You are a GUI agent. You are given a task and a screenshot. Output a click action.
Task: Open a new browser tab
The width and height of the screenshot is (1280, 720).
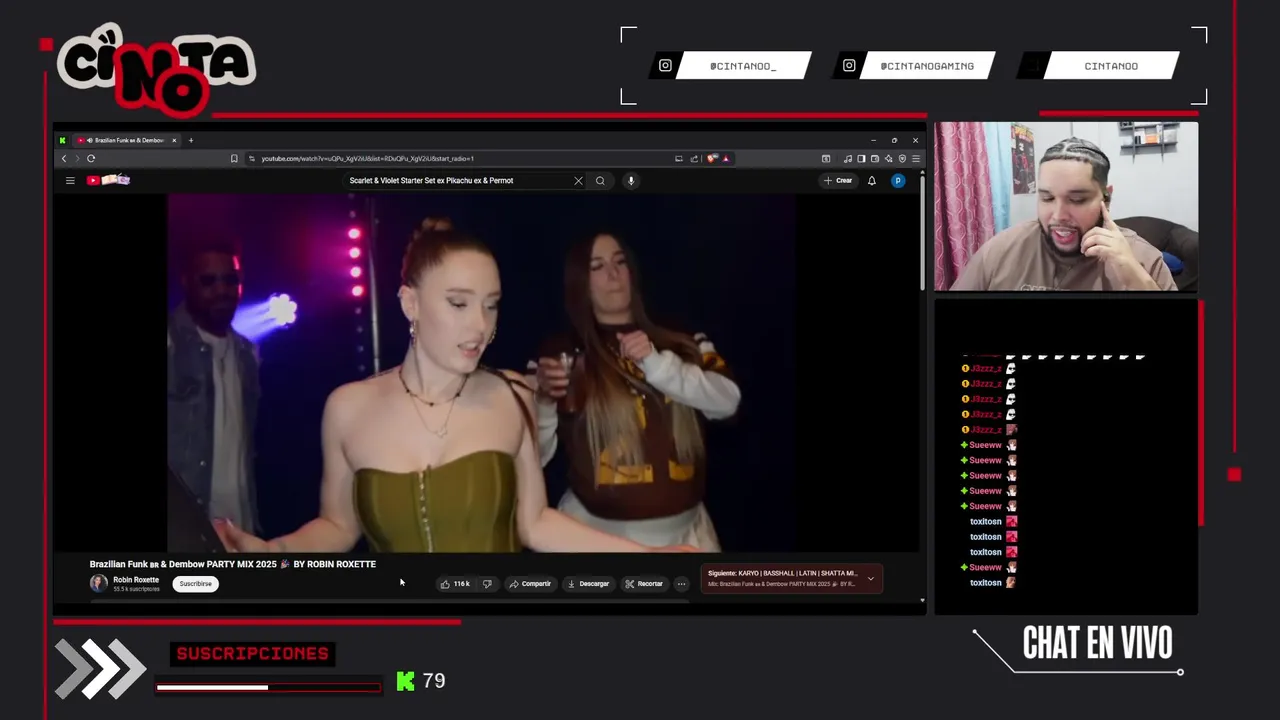click(191, 140)
